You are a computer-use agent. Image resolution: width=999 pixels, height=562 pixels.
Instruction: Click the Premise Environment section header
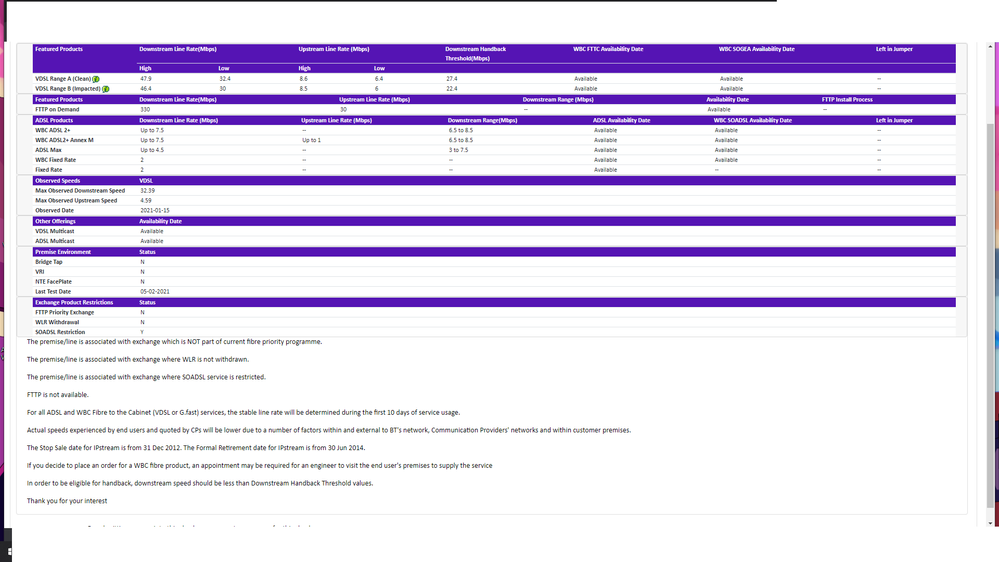[63, 252]
